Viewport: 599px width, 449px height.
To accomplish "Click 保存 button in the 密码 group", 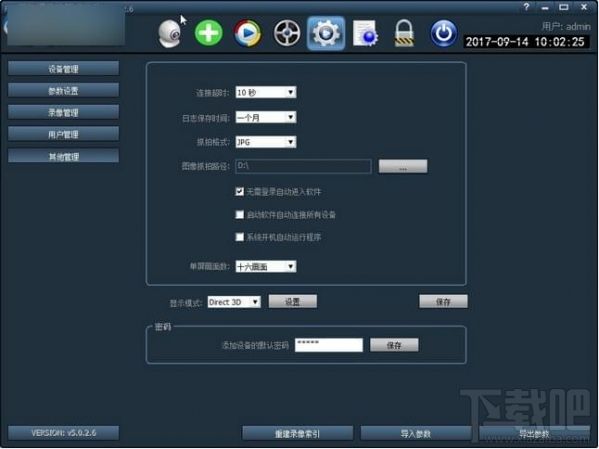I will coord(394,345).
